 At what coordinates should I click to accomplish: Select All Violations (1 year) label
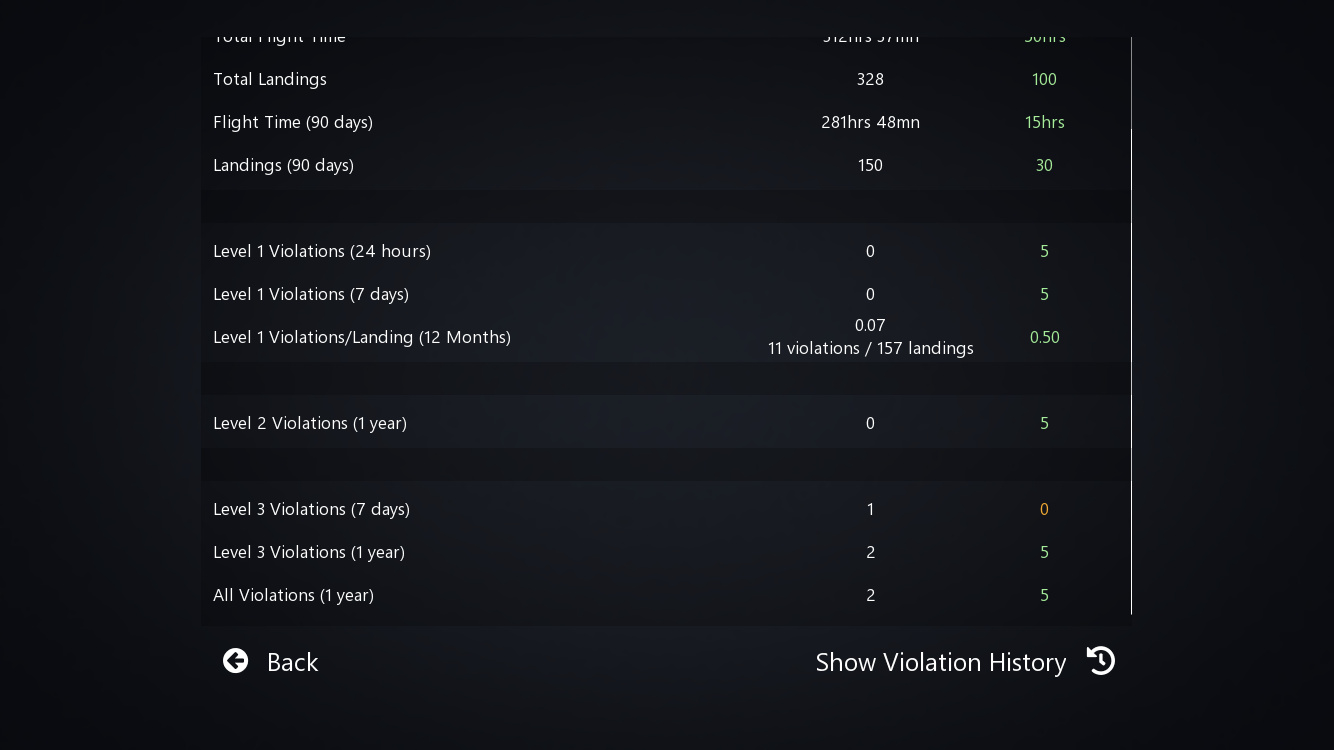click(x=293, y=595)
